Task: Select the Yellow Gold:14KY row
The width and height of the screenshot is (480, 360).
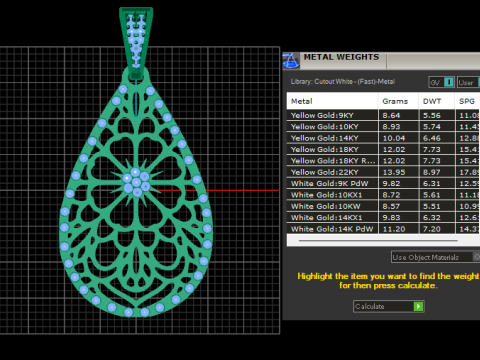Action: 383,138
